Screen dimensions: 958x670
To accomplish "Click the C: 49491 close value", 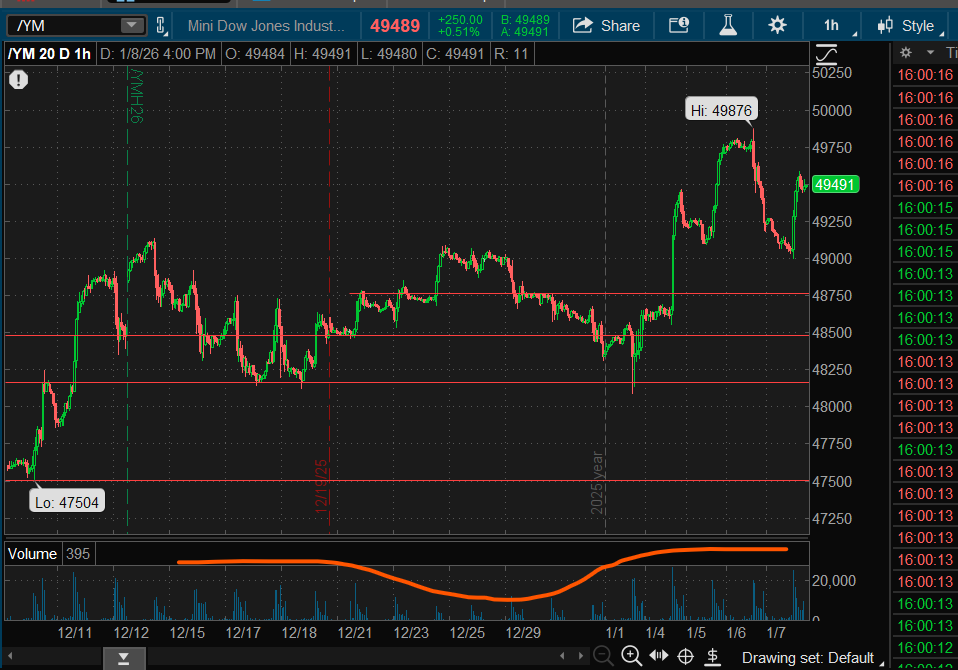I will point(455,54).
